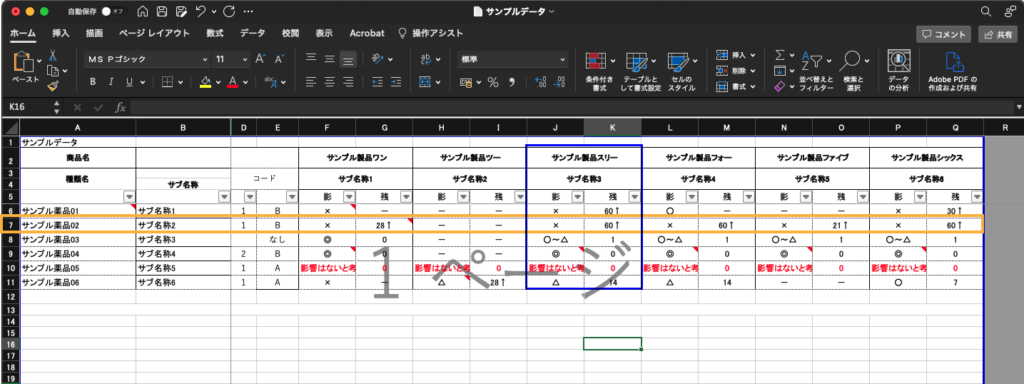Click the Save icon in title bar
Image resolution: width=1024 pixels, height=384 pixels.
click(162, 11)
